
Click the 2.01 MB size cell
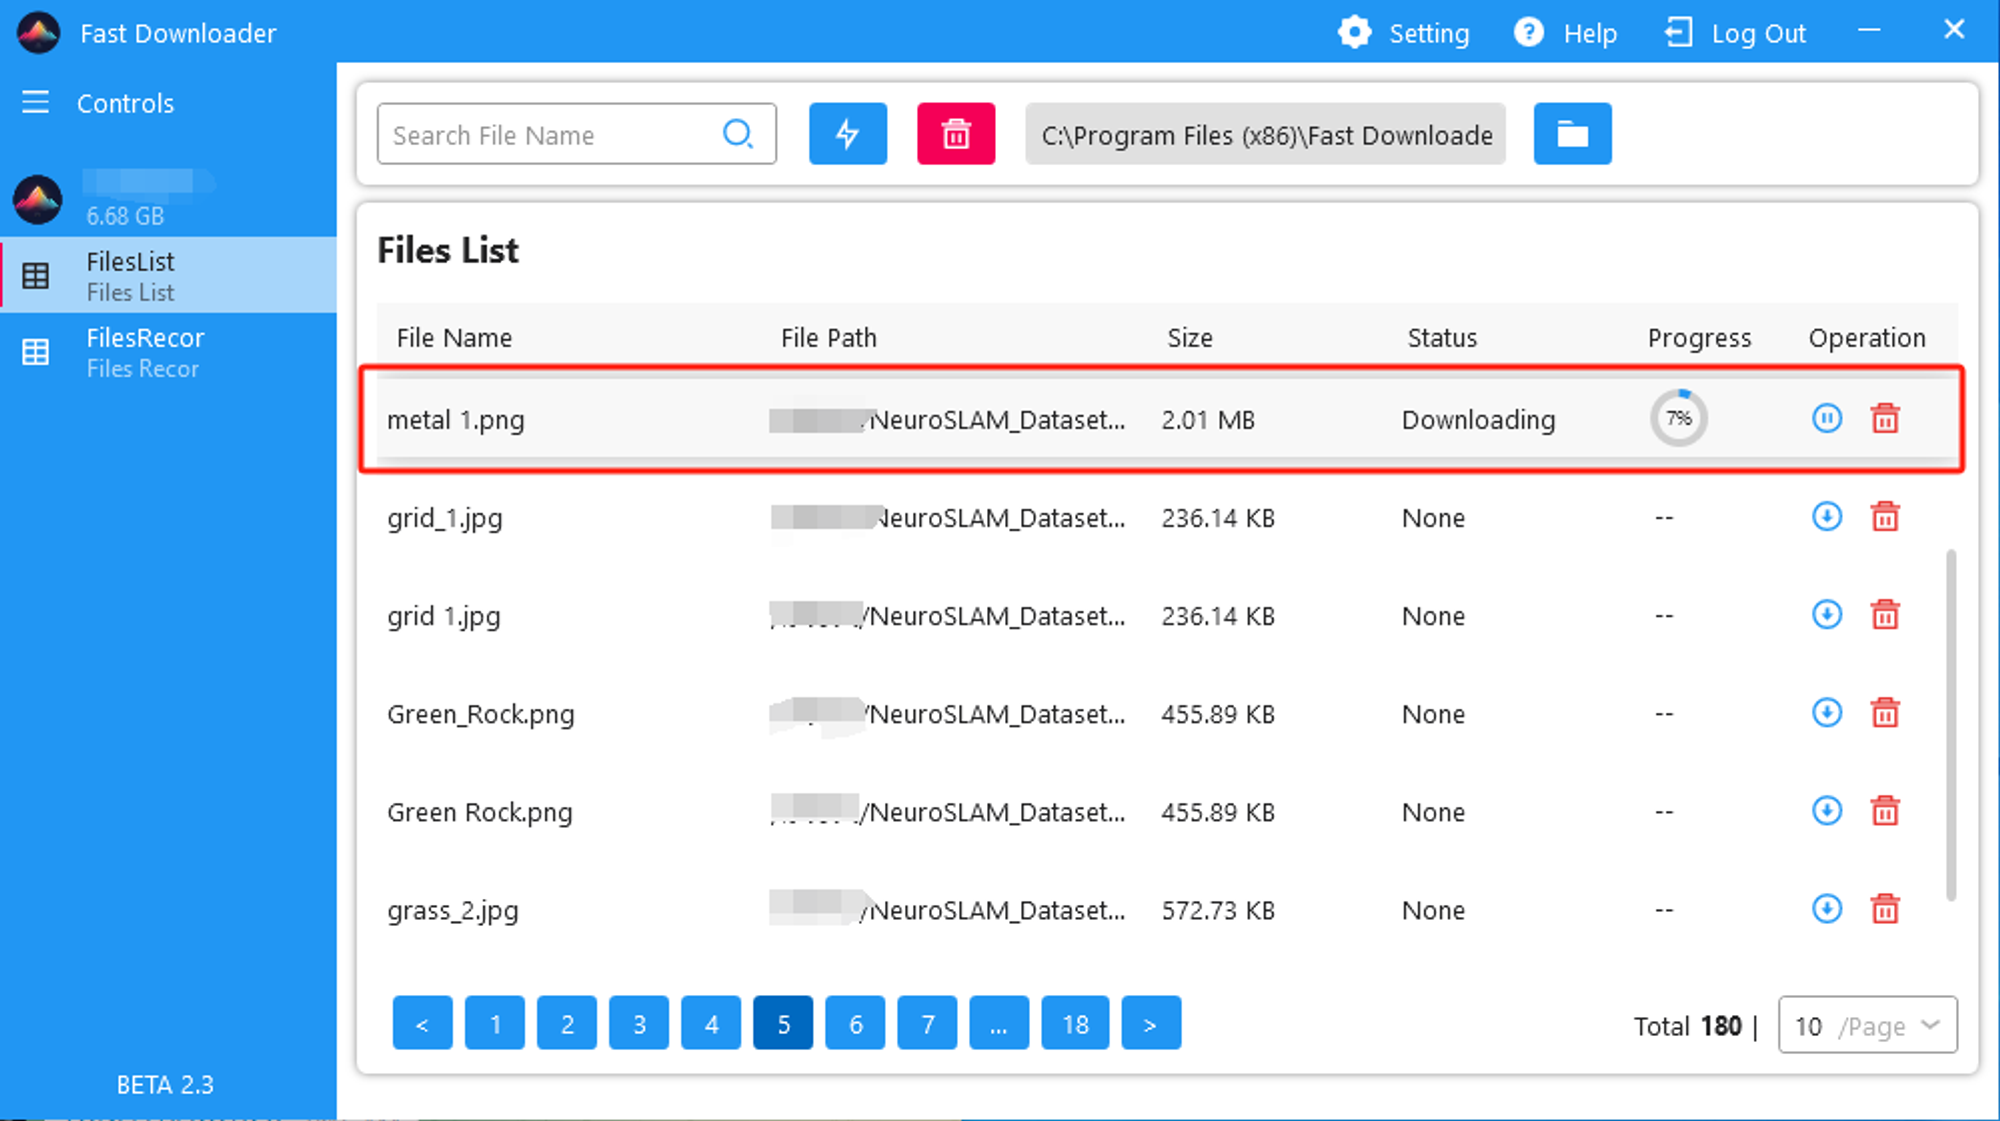[x=1208, y=420]
